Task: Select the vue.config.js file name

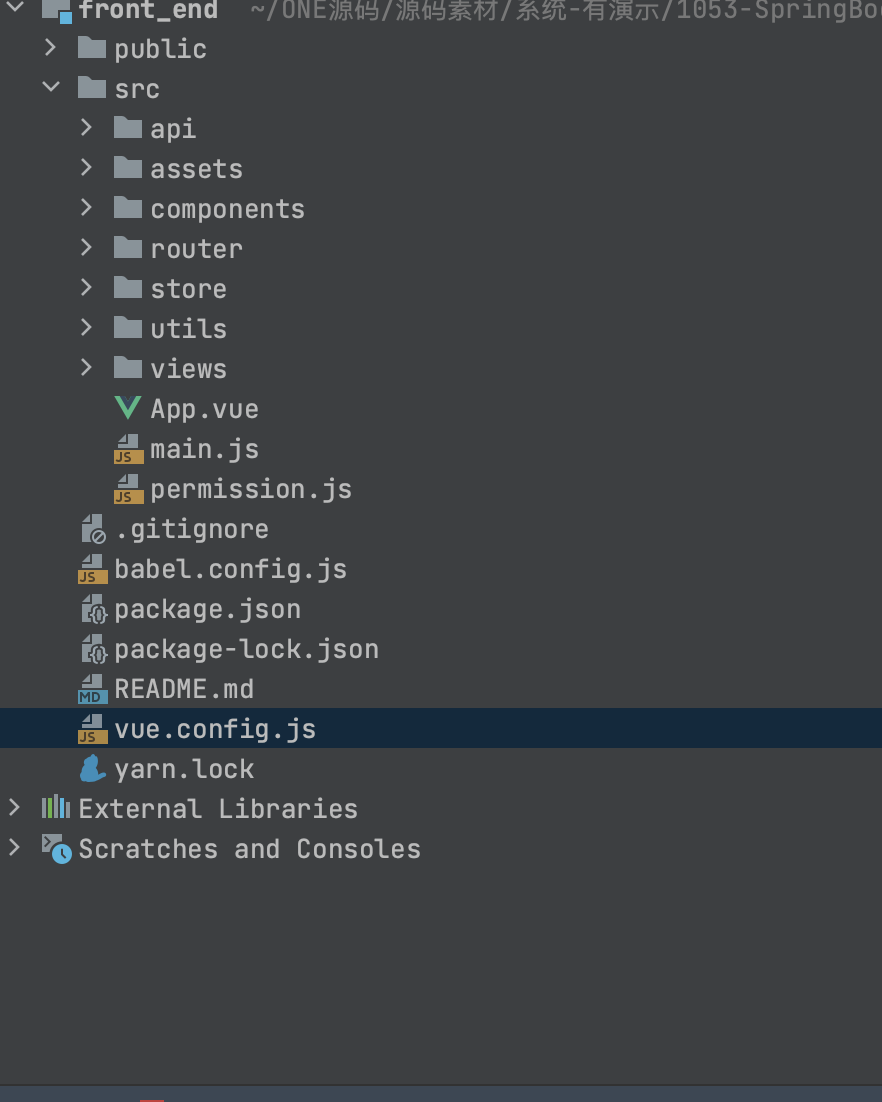Action: (214, 730)
